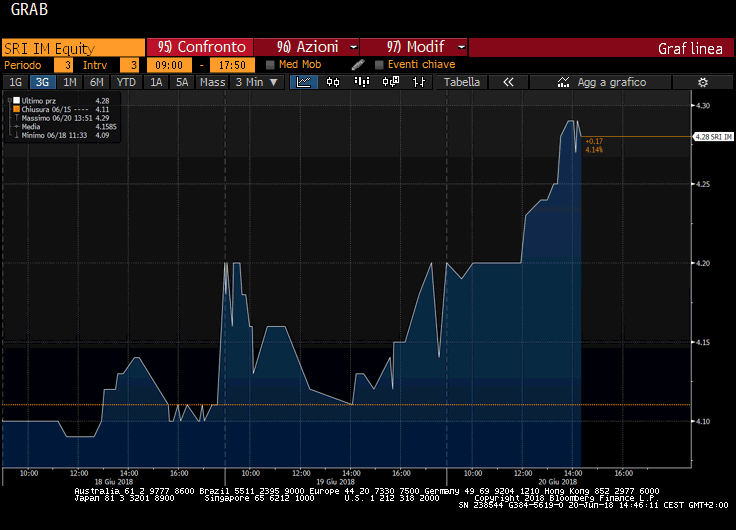
Task: Click the SRI IM Equity ticker field
Action: [72, 47]
